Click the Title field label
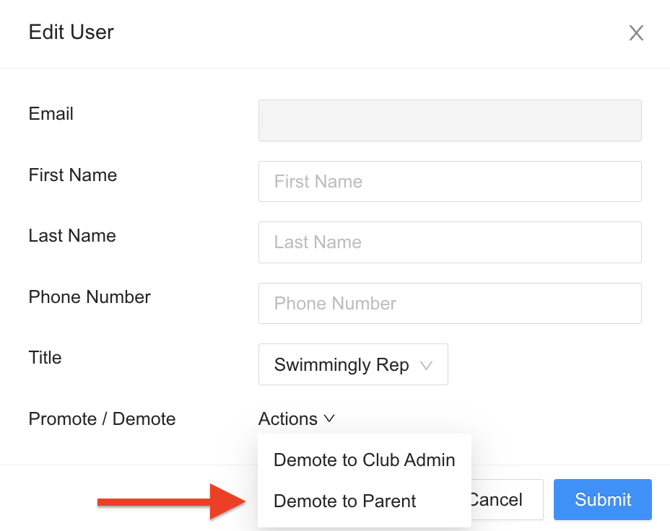This screenshot has height=531, width=670. [x=45, y=358]
